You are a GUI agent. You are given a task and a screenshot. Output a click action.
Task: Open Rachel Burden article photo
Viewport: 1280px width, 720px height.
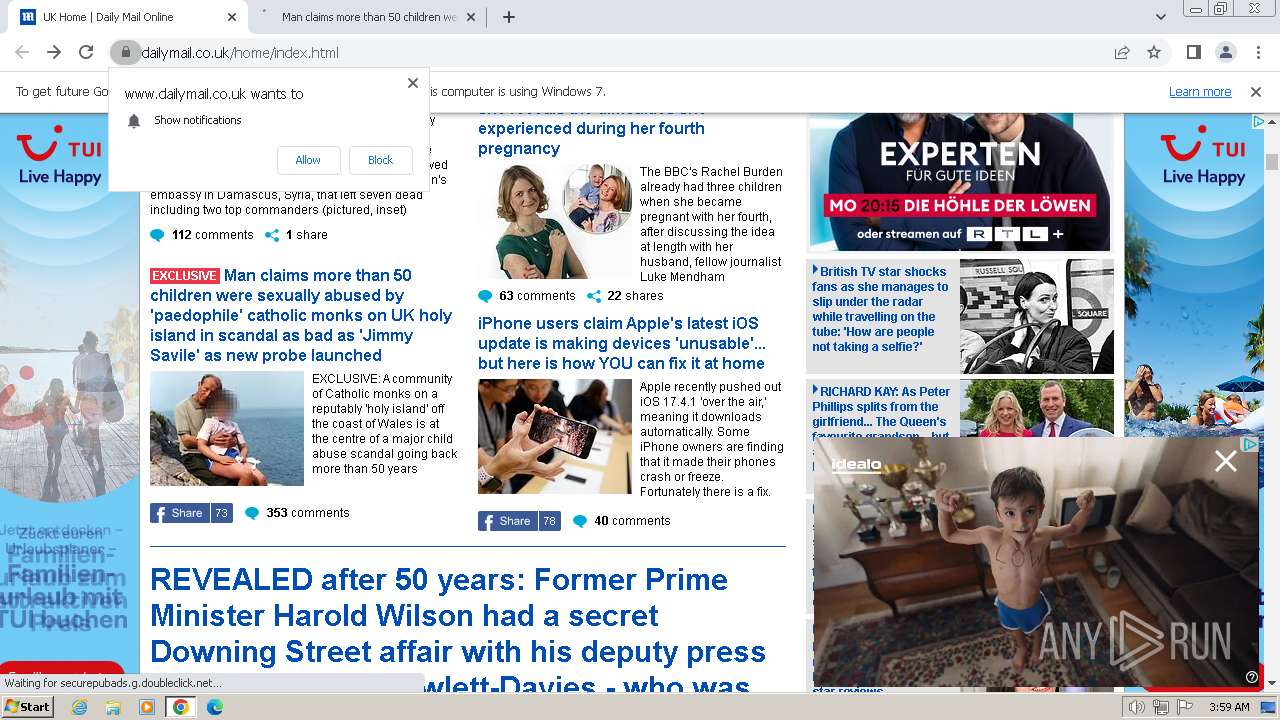click(555, 222)
